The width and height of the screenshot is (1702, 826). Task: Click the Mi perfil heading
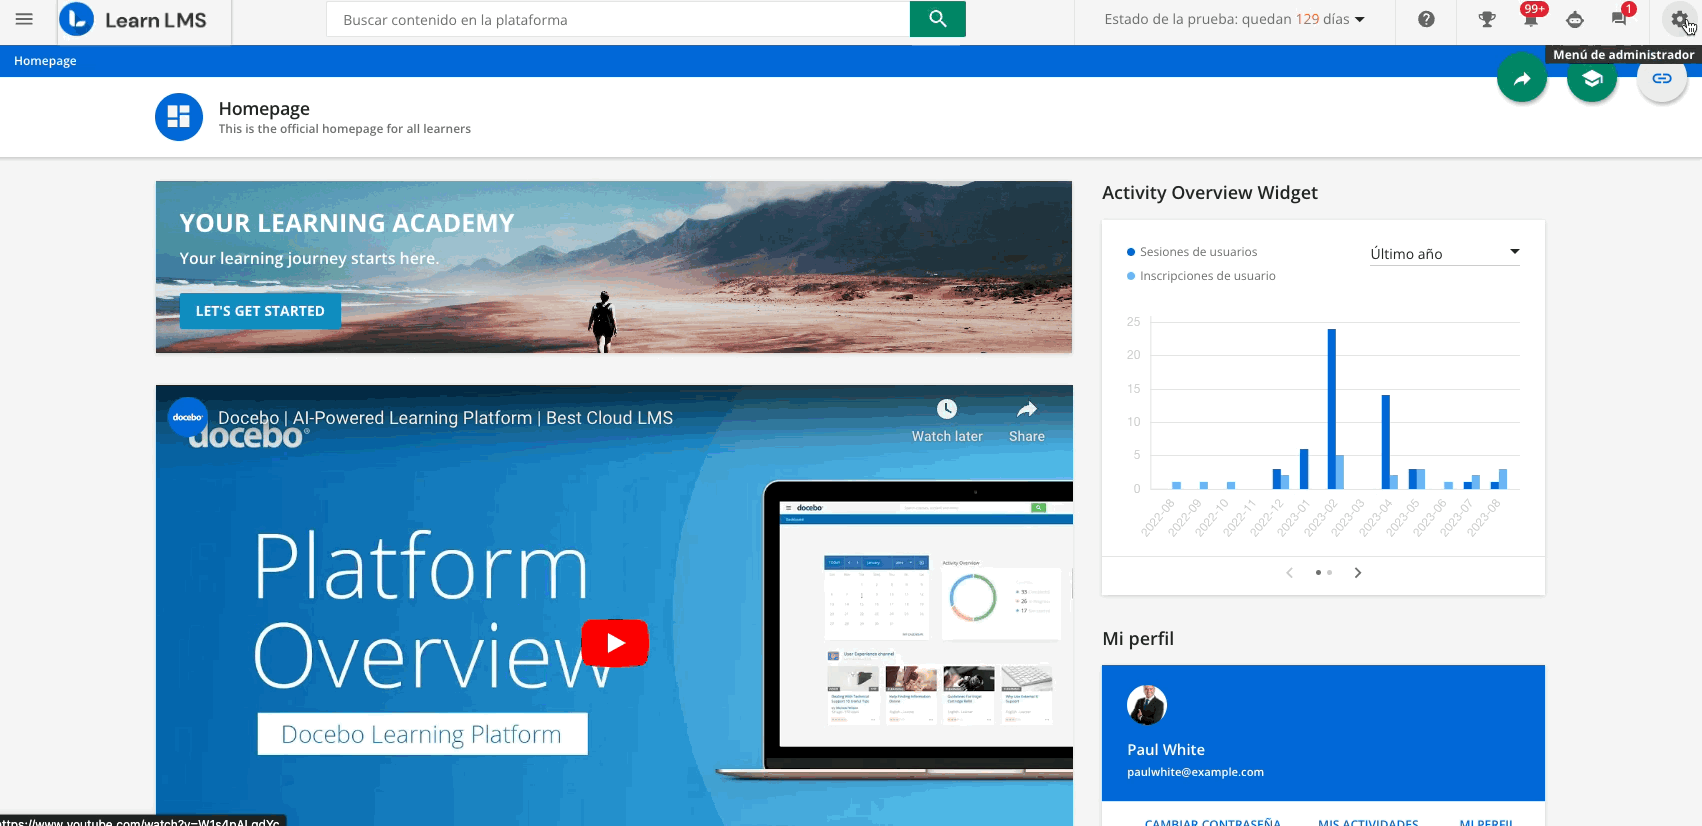(1138, 639)
